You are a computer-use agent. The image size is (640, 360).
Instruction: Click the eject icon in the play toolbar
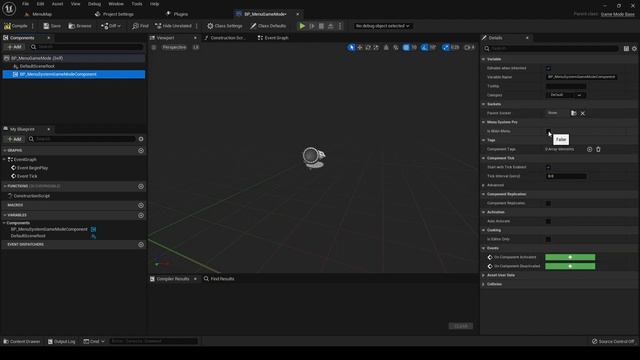[331, 26]
